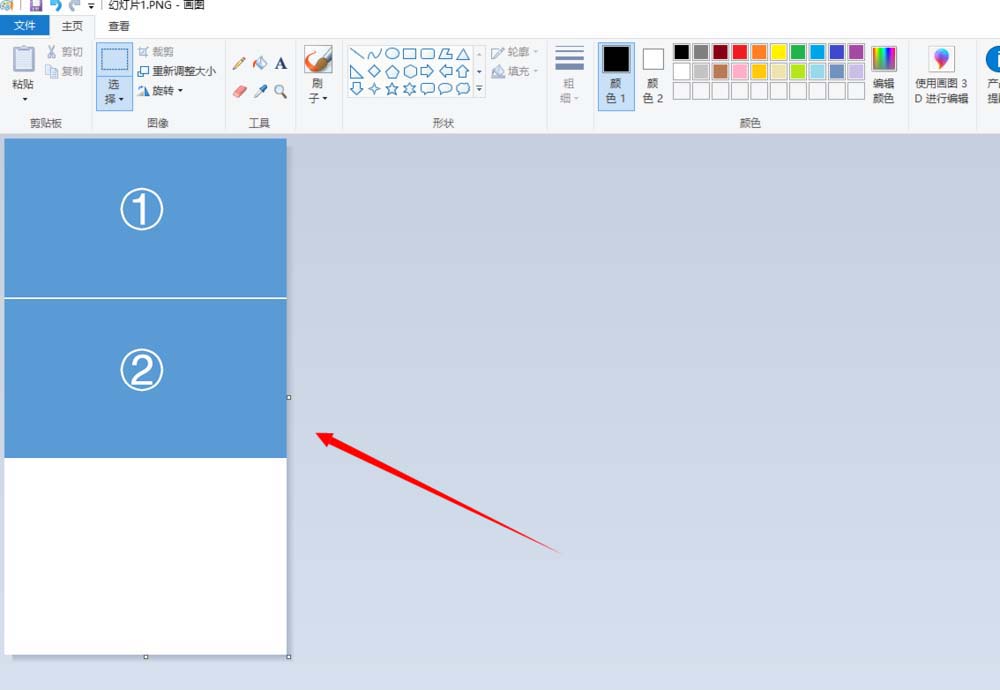Choose the Up arrow shape

(463, 71)
